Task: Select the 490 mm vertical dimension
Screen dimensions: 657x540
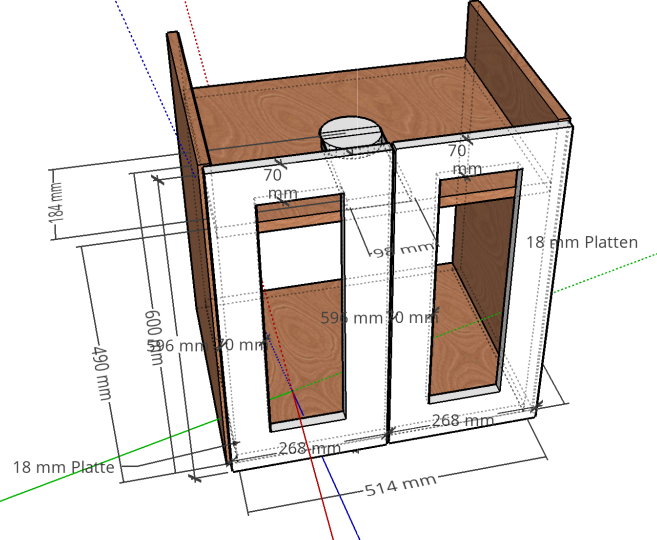Action: (x=100, y=373)
